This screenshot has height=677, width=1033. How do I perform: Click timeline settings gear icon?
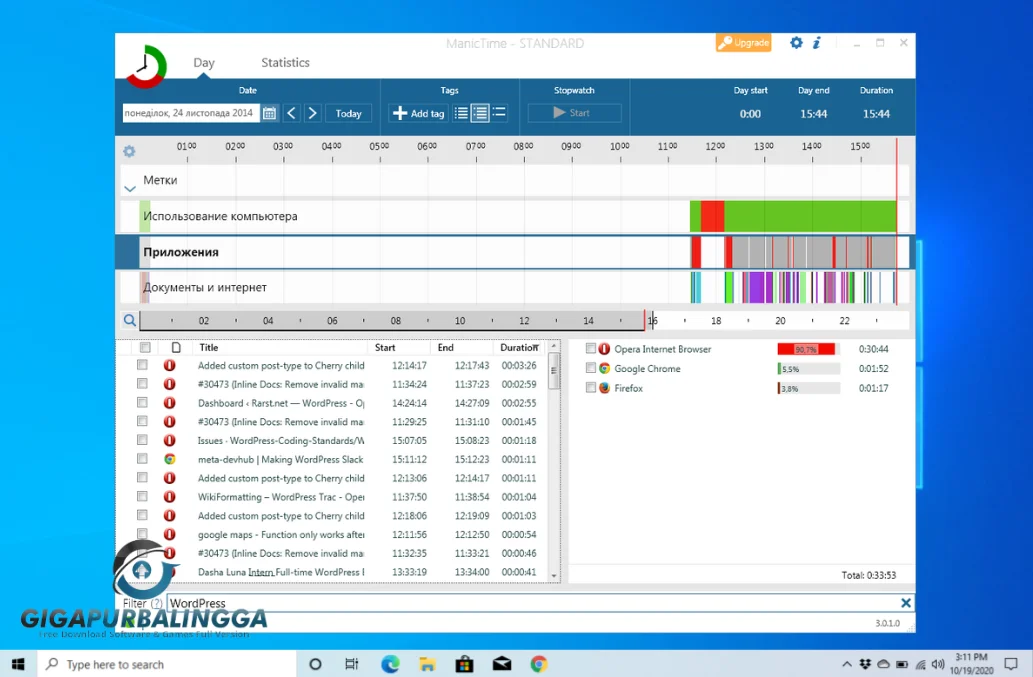pos(129,152)
